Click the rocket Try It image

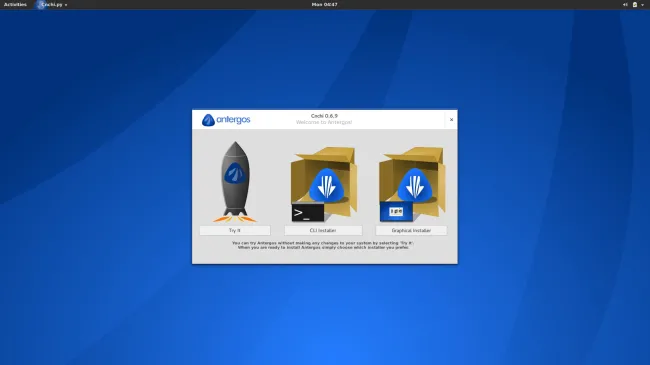(235, 182)
